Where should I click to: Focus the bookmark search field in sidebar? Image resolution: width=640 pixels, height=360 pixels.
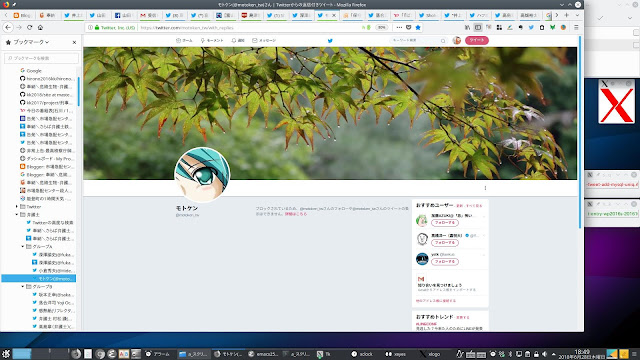[41, 58]
